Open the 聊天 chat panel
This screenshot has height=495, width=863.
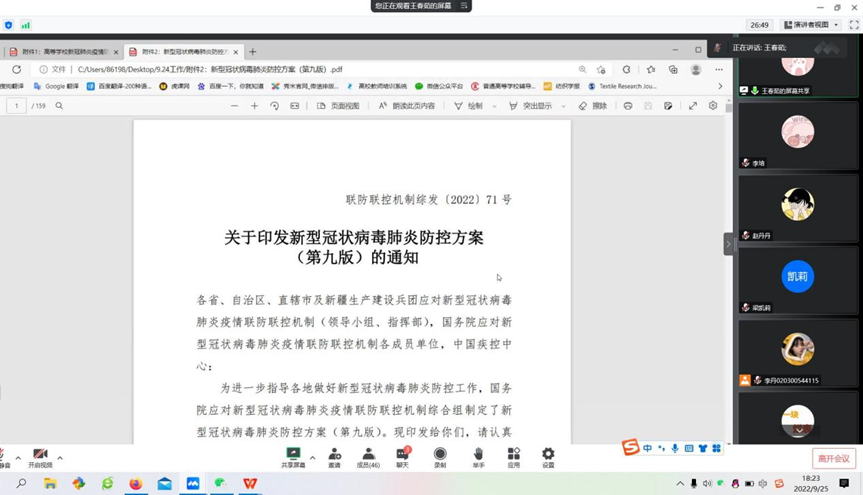coord(403,456)
